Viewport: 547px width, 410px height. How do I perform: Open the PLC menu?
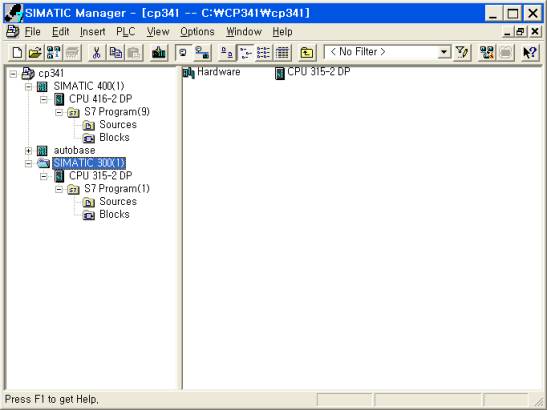125,32
